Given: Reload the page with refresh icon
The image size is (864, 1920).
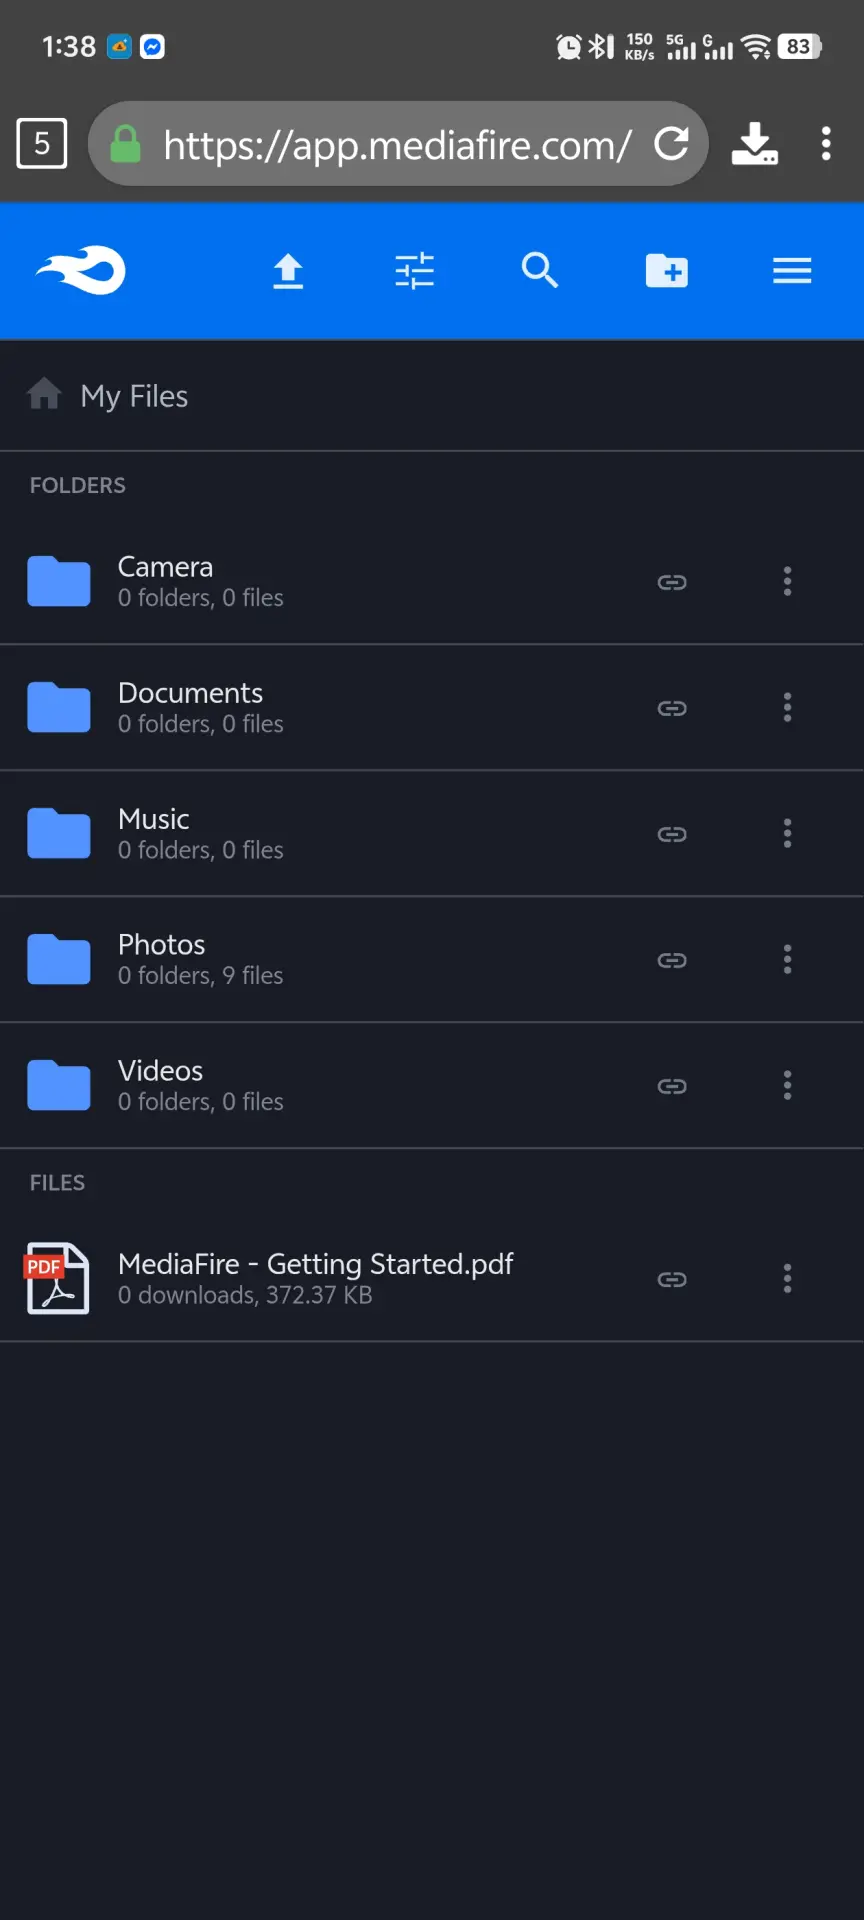Looking at the screenshot, I should 671,143.
